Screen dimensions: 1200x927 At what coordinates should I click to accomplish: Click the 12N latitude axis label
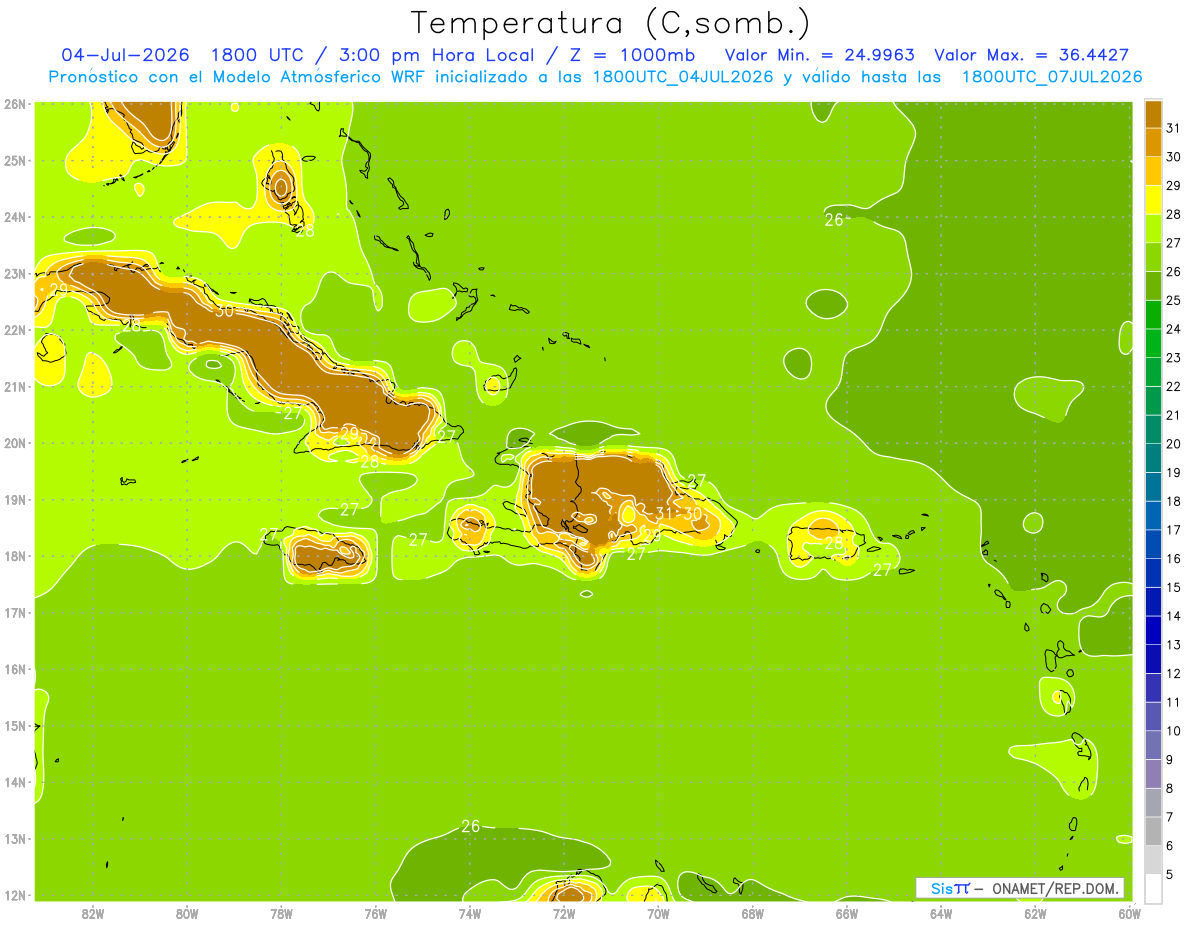15,895
